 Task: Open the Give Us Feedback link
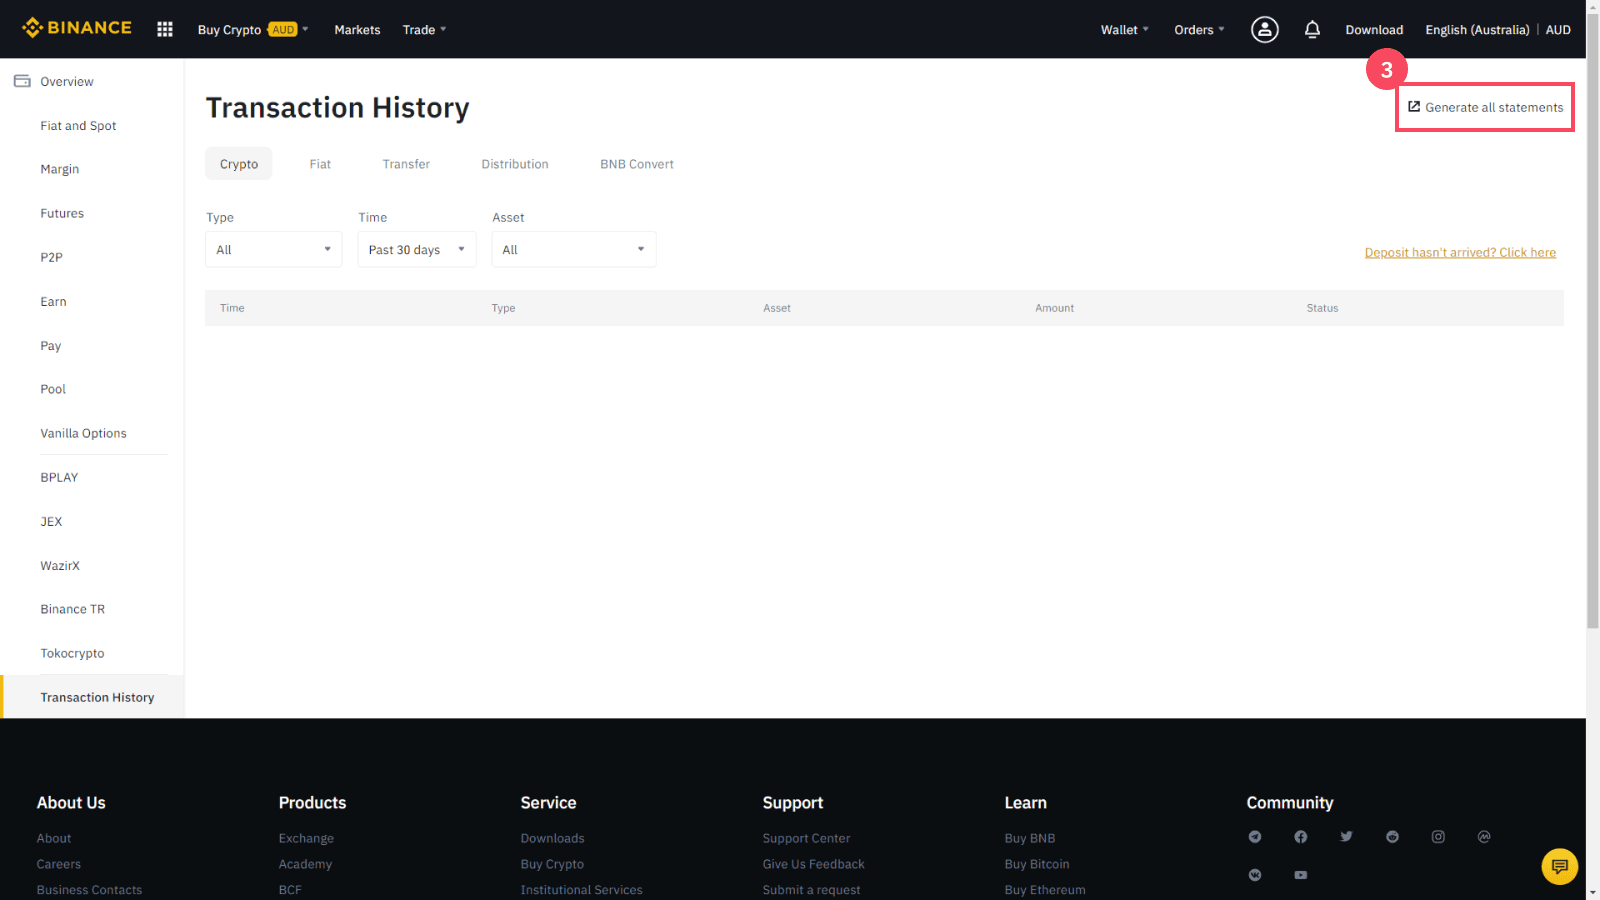pyautogui.click(x=813, y=864)
